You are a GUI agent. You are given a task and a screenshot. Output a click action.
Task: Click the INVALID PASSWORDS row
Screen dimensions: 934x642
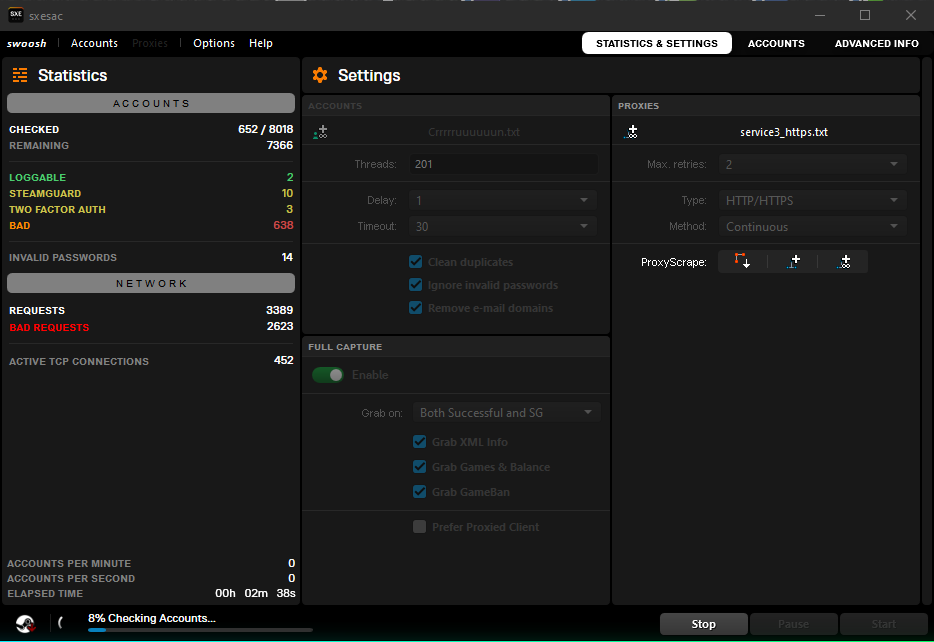[x=151, y=257]
